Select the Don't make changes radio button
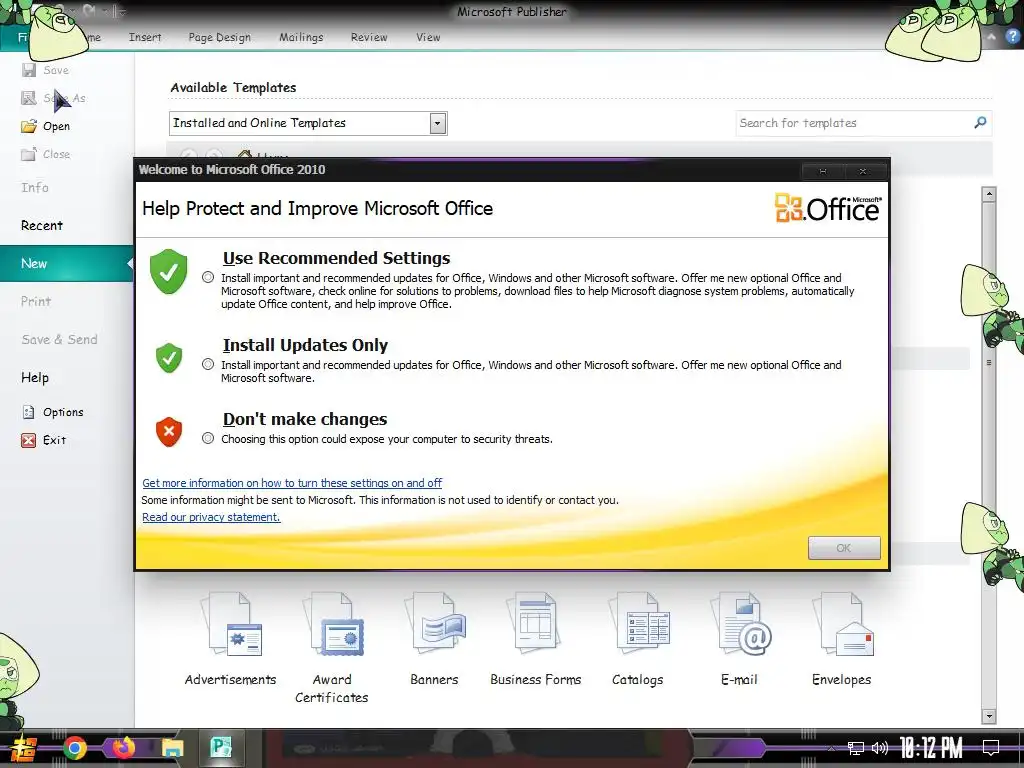The height and width of the screenshot is (768, 1024). (x=208, y=438)
